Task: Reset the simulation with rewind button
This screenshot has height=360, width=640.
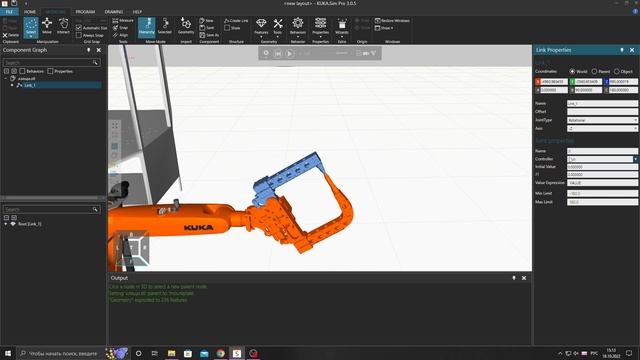Action: click(x=278, y=53)
